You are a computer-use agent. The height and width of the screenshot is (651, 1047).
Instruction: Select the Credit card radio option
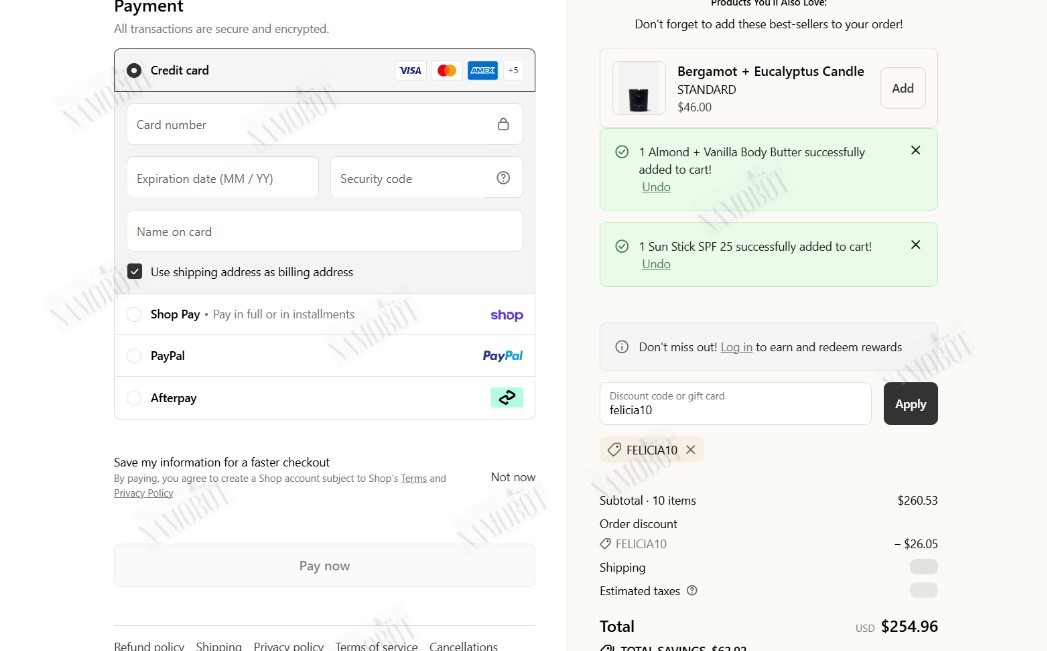[134, 70]
